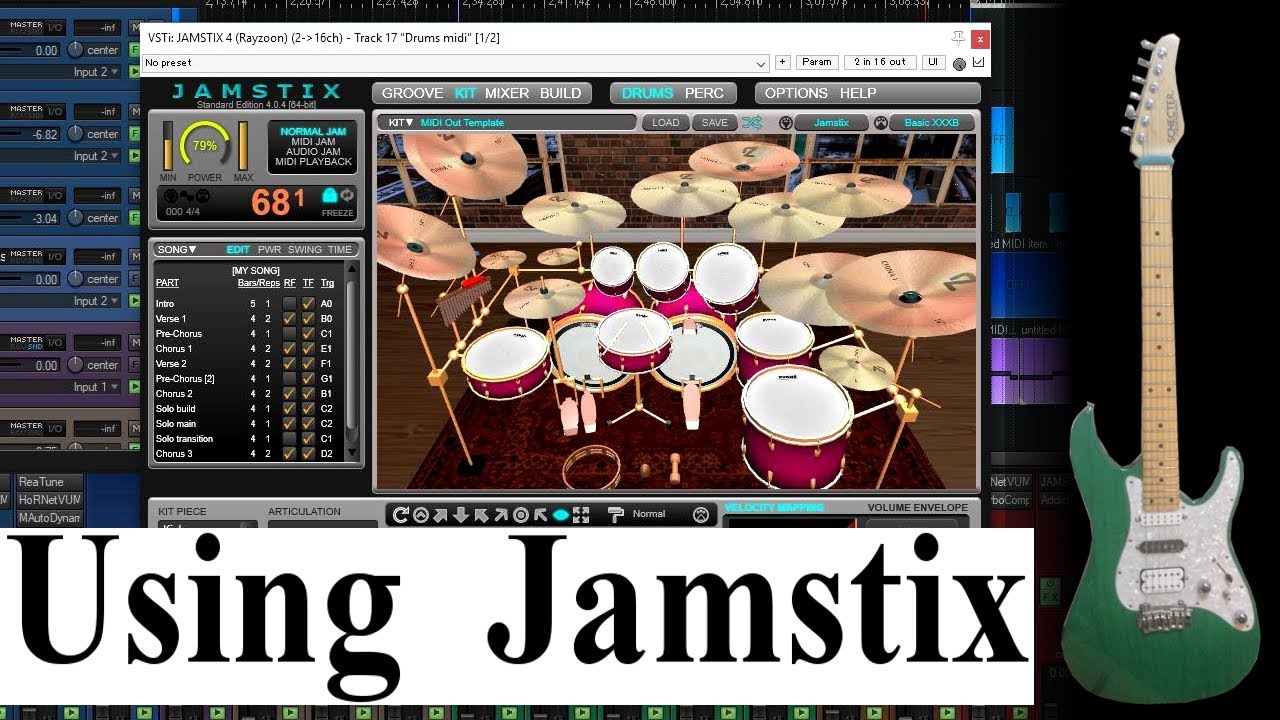The image size is (1280, 720).
Task: Click the Param button
Action: 817,62
